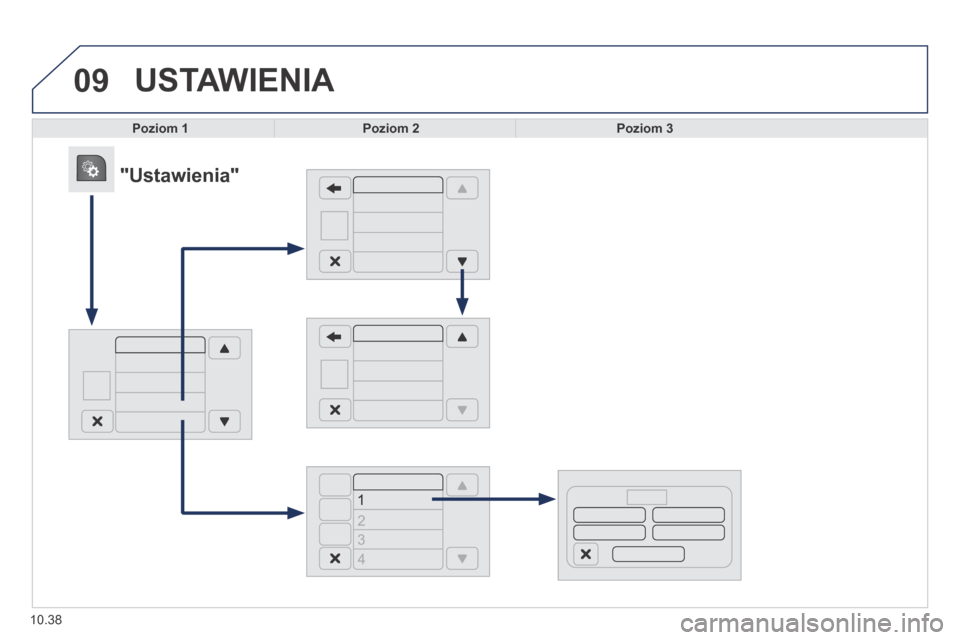Click the blank square under the back arrow in the middle Poziom 2 panel

334,374
